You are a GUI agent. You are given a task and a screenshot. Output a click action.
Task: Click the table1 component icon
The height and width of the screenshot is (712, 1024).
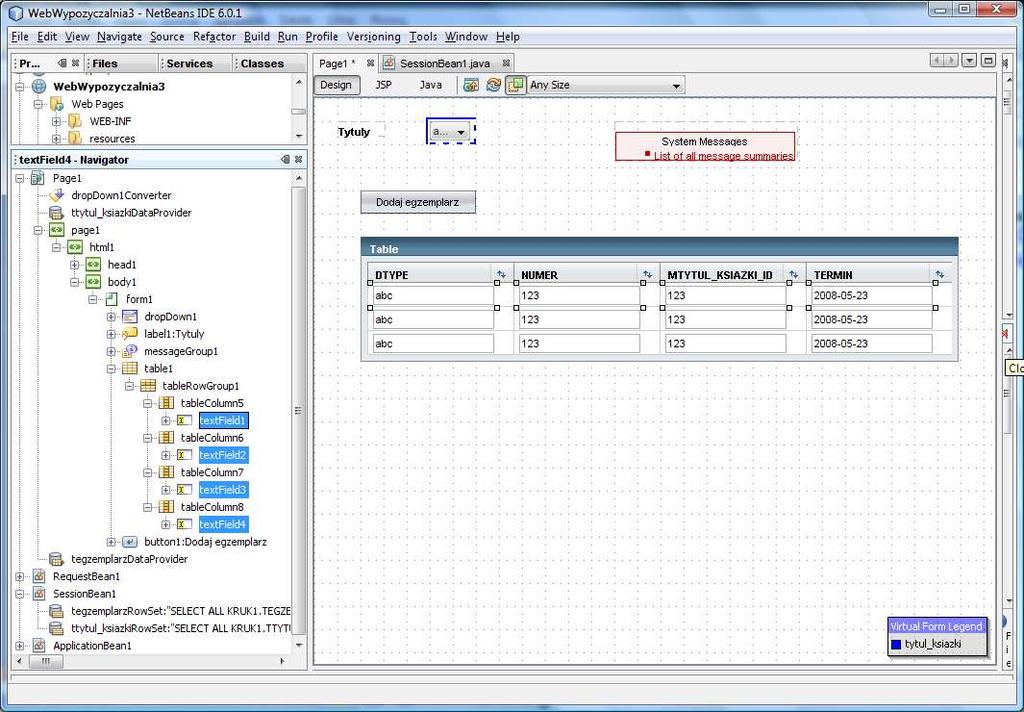(129, 369)
